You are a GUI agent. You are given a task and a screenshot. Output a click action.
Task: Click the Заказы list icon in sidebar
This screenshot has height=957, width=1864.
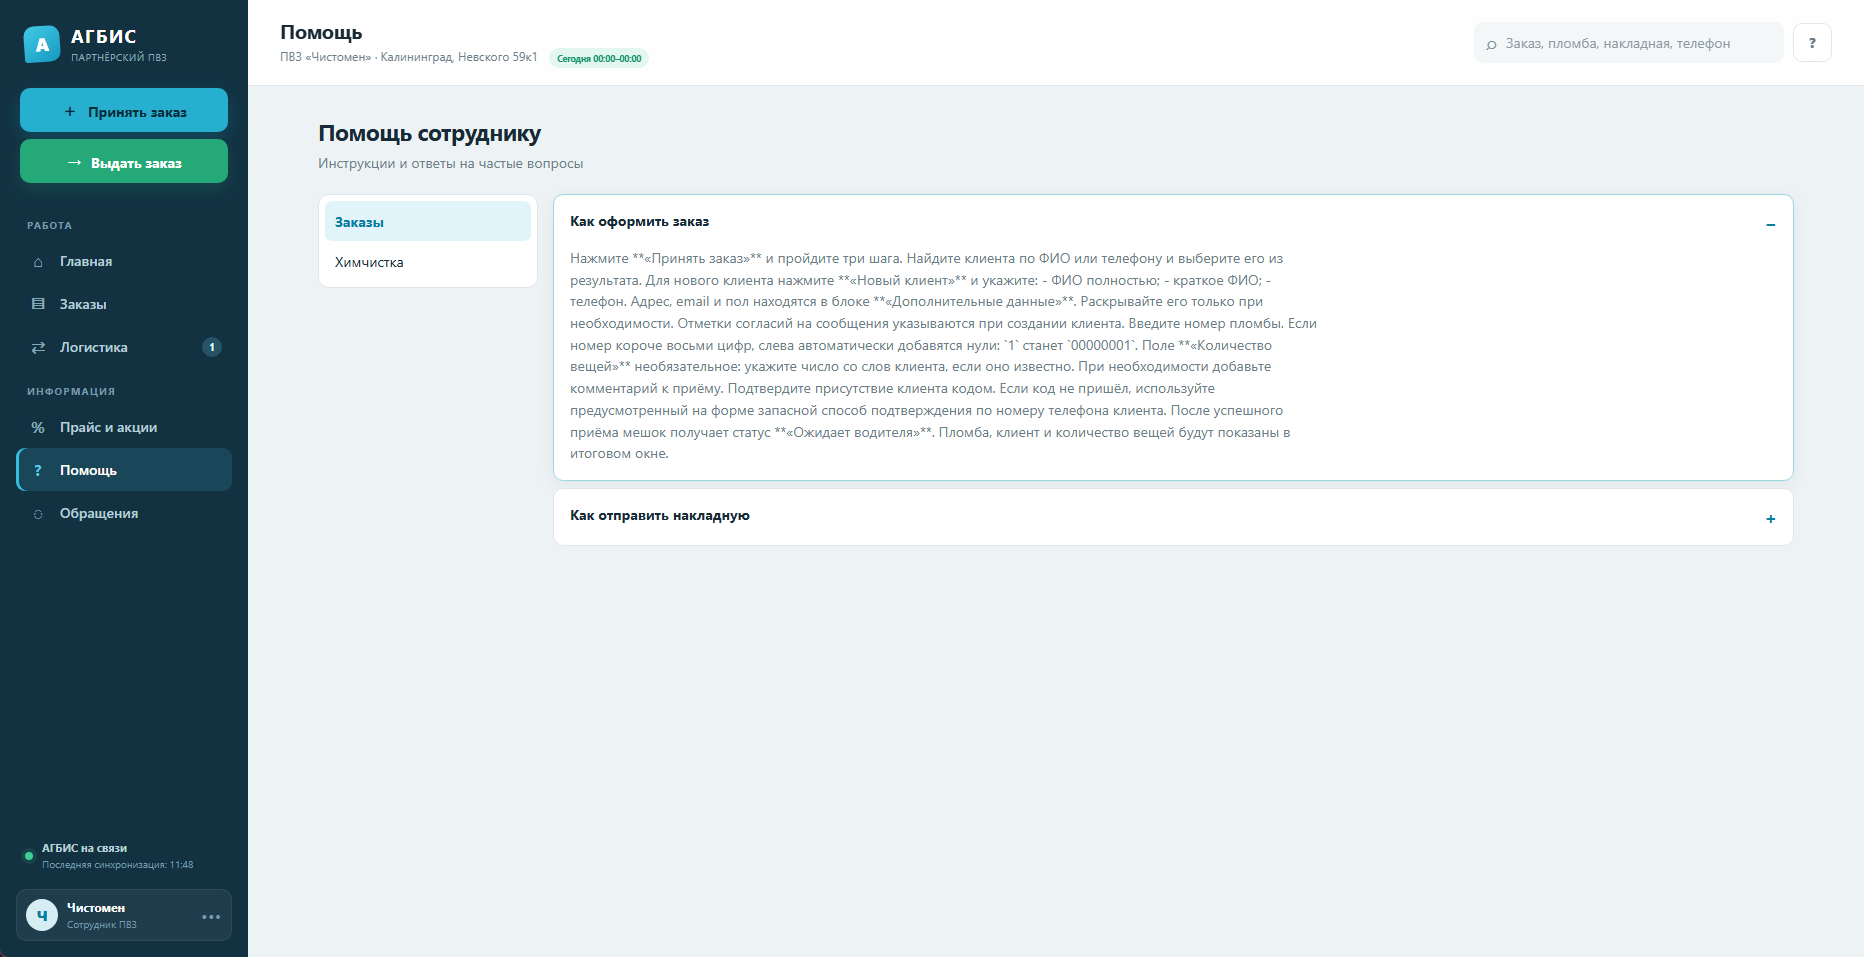coord(38,304)
